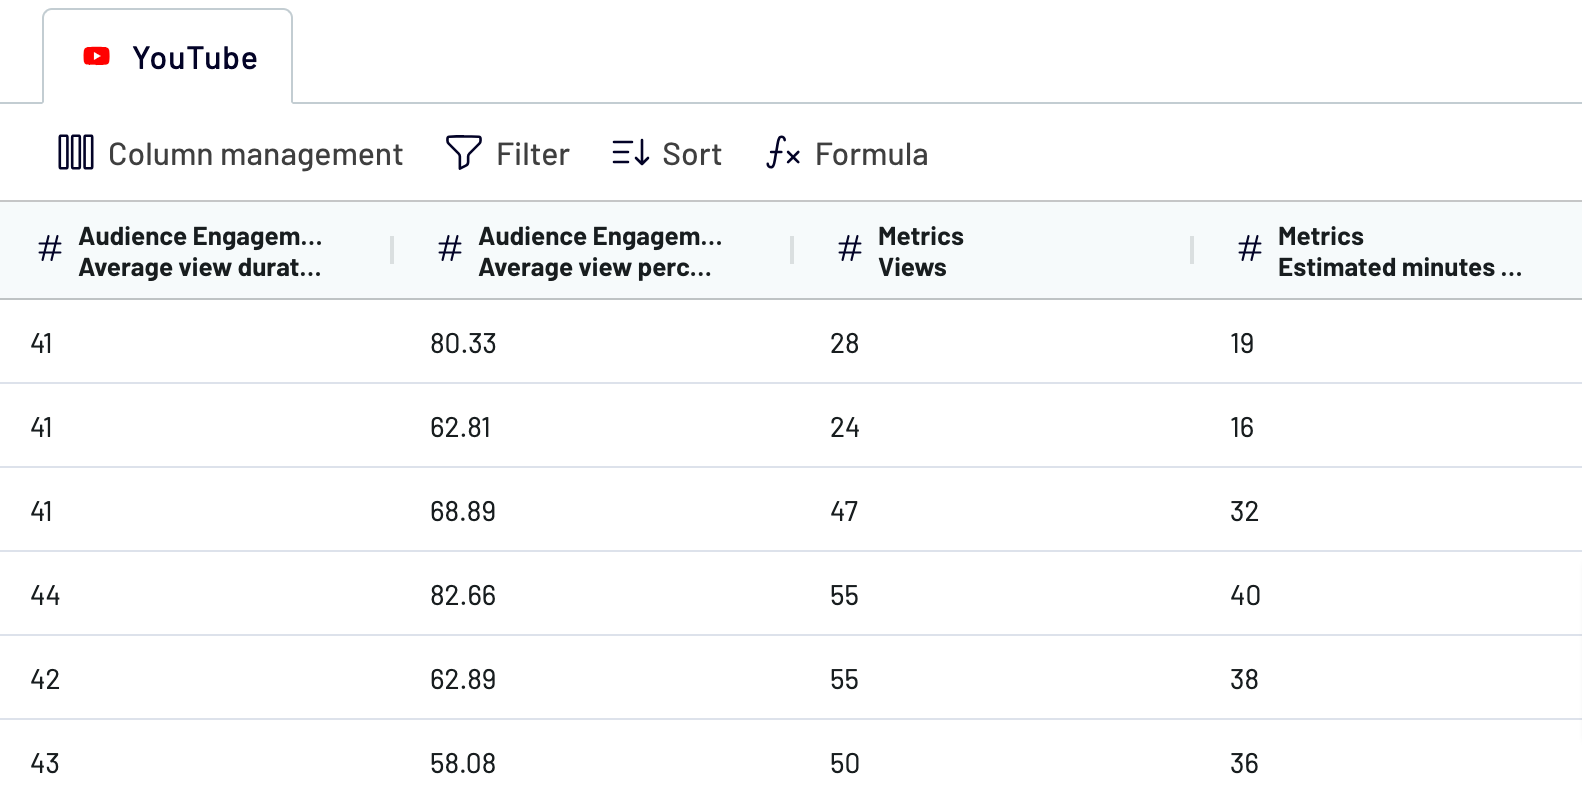Click the red YouTube logo icon
The width and height of the screenshot is (1582, 794).
click(97, 57)
